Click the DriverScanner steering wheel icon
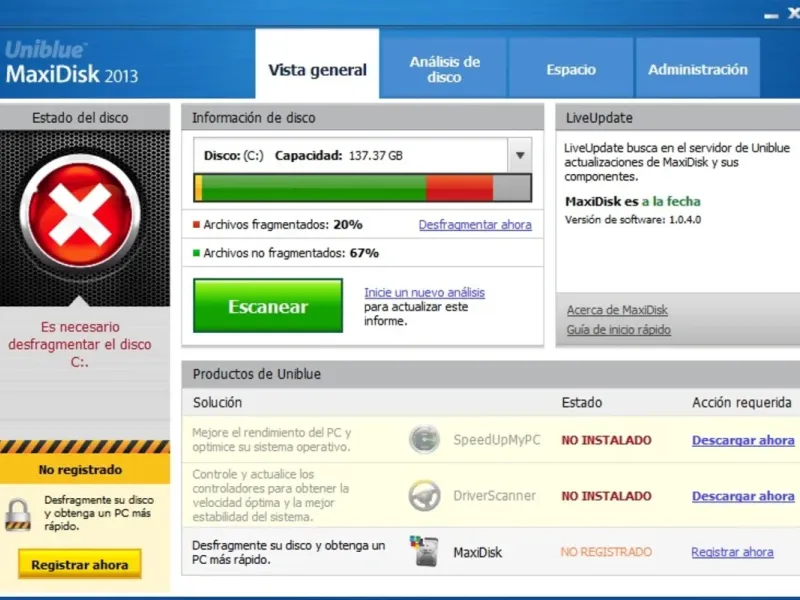 tap(424, 495)
